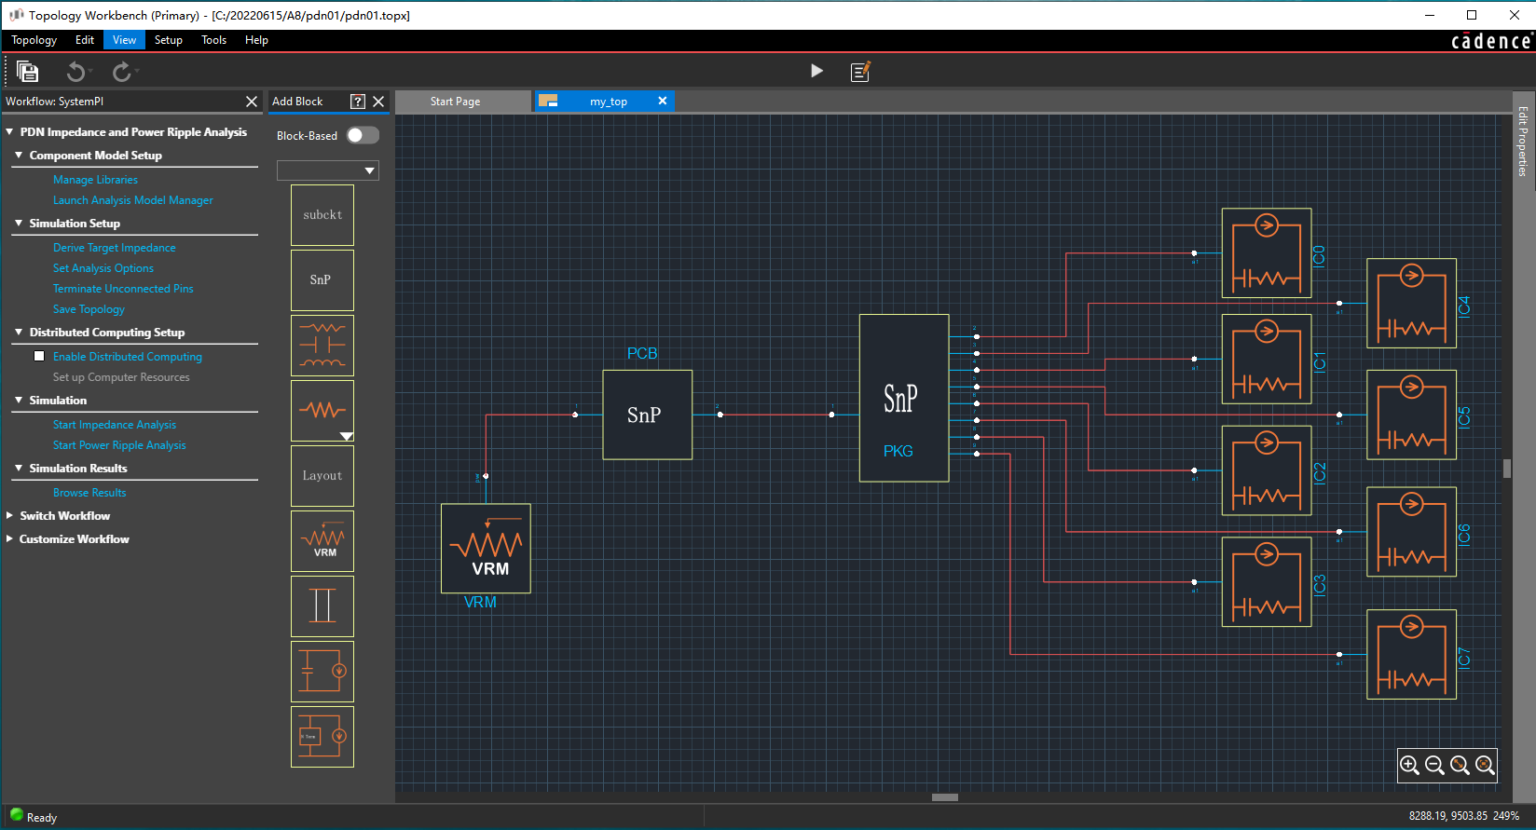
Task: Open the Setup menu
Action: pyautogui.click(x=168, y=40)
